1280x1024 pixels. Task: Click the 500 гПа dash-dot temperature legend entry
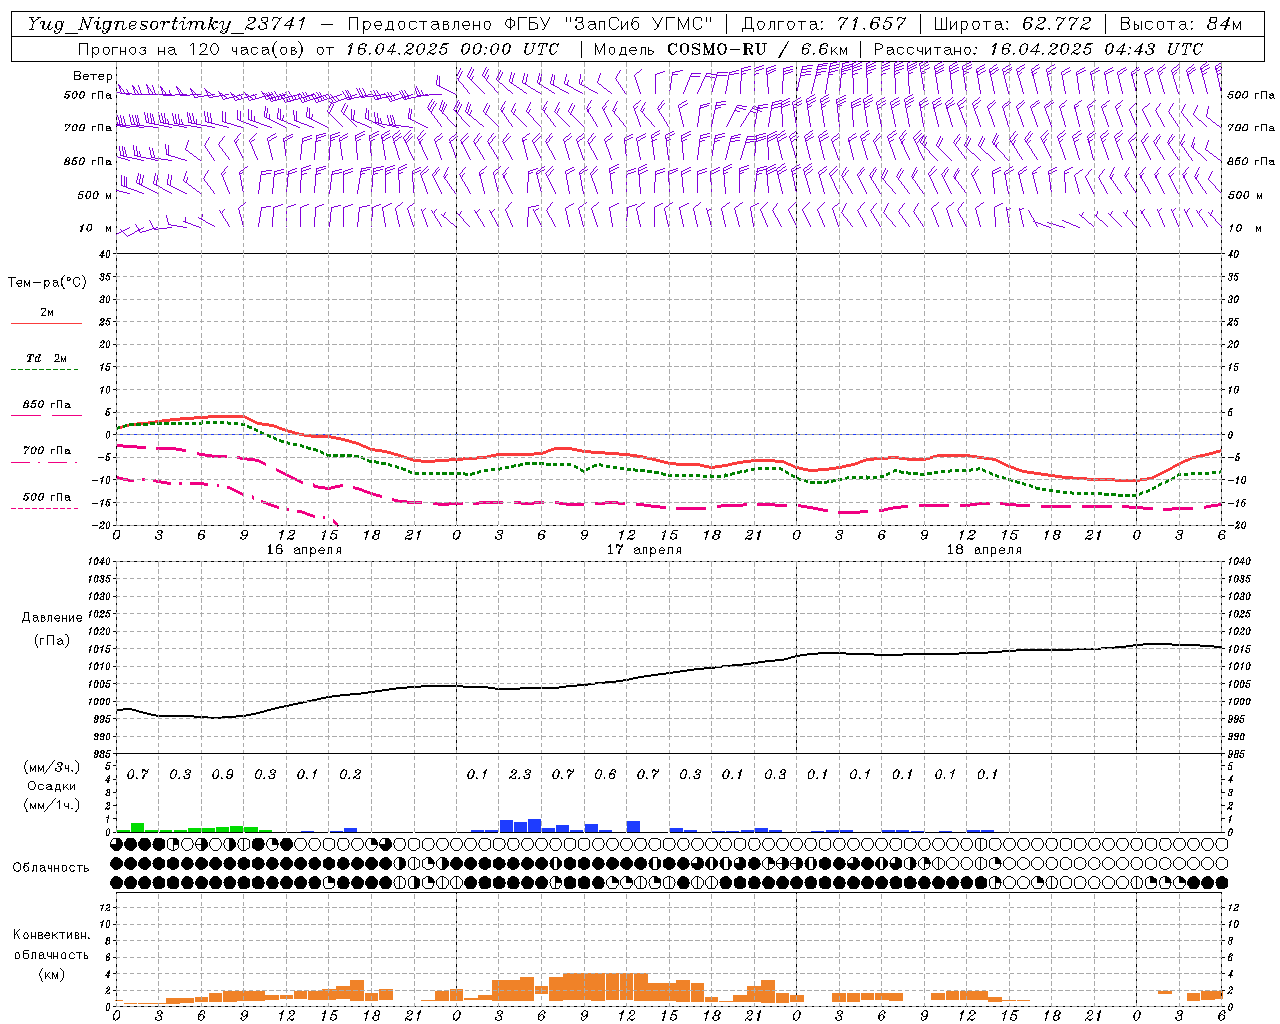[46, 497]
